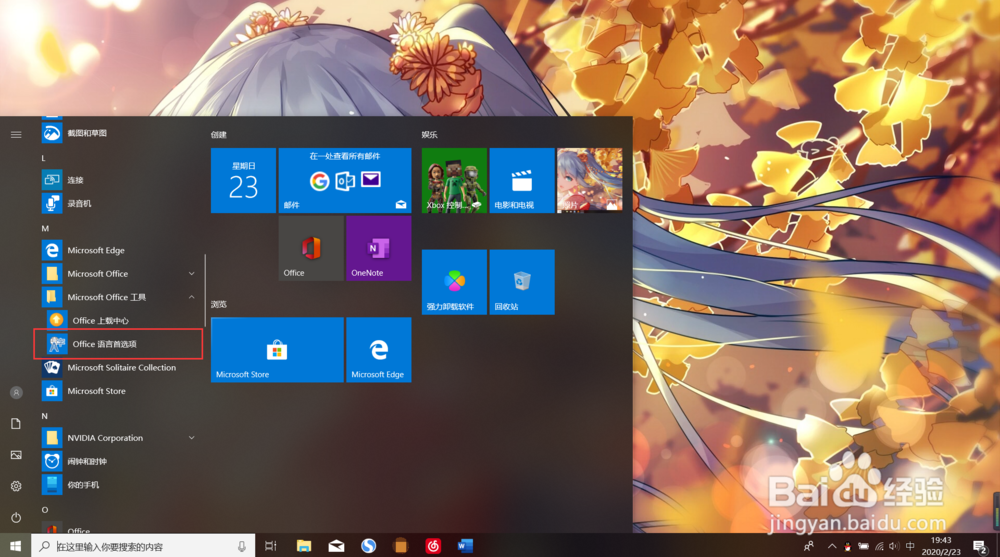Click the microphone icon in search box
Screen dimensions: 1000x557
pos(242,546)
